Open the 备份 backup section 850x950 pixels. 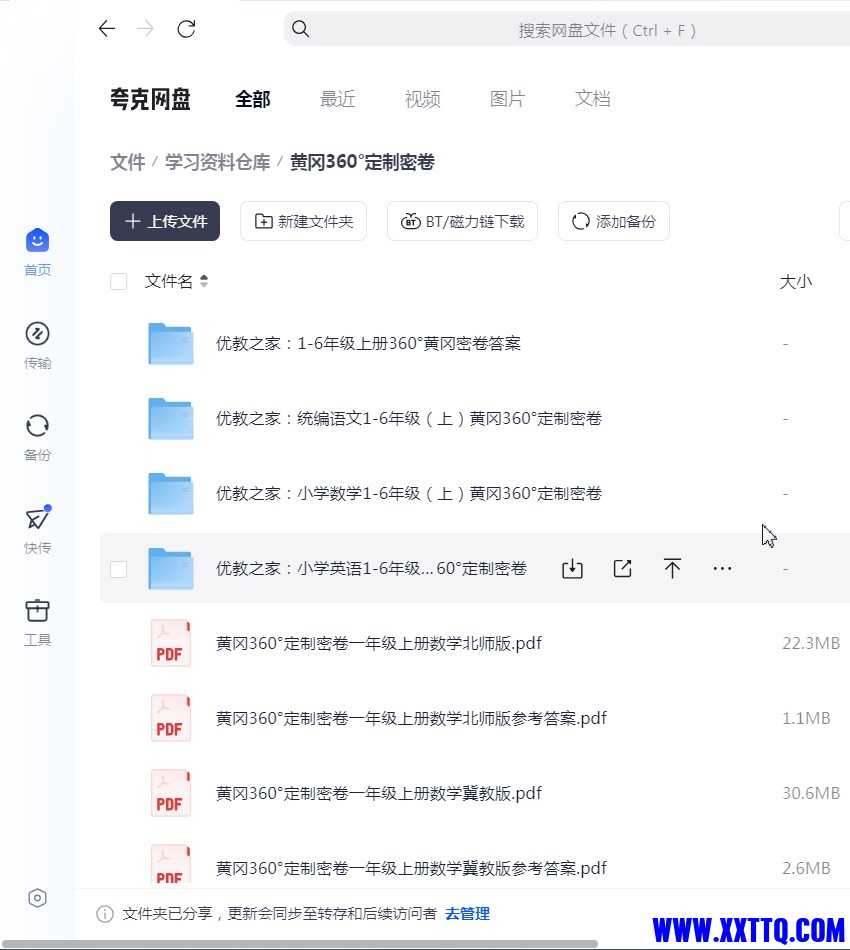click(38, 437)
